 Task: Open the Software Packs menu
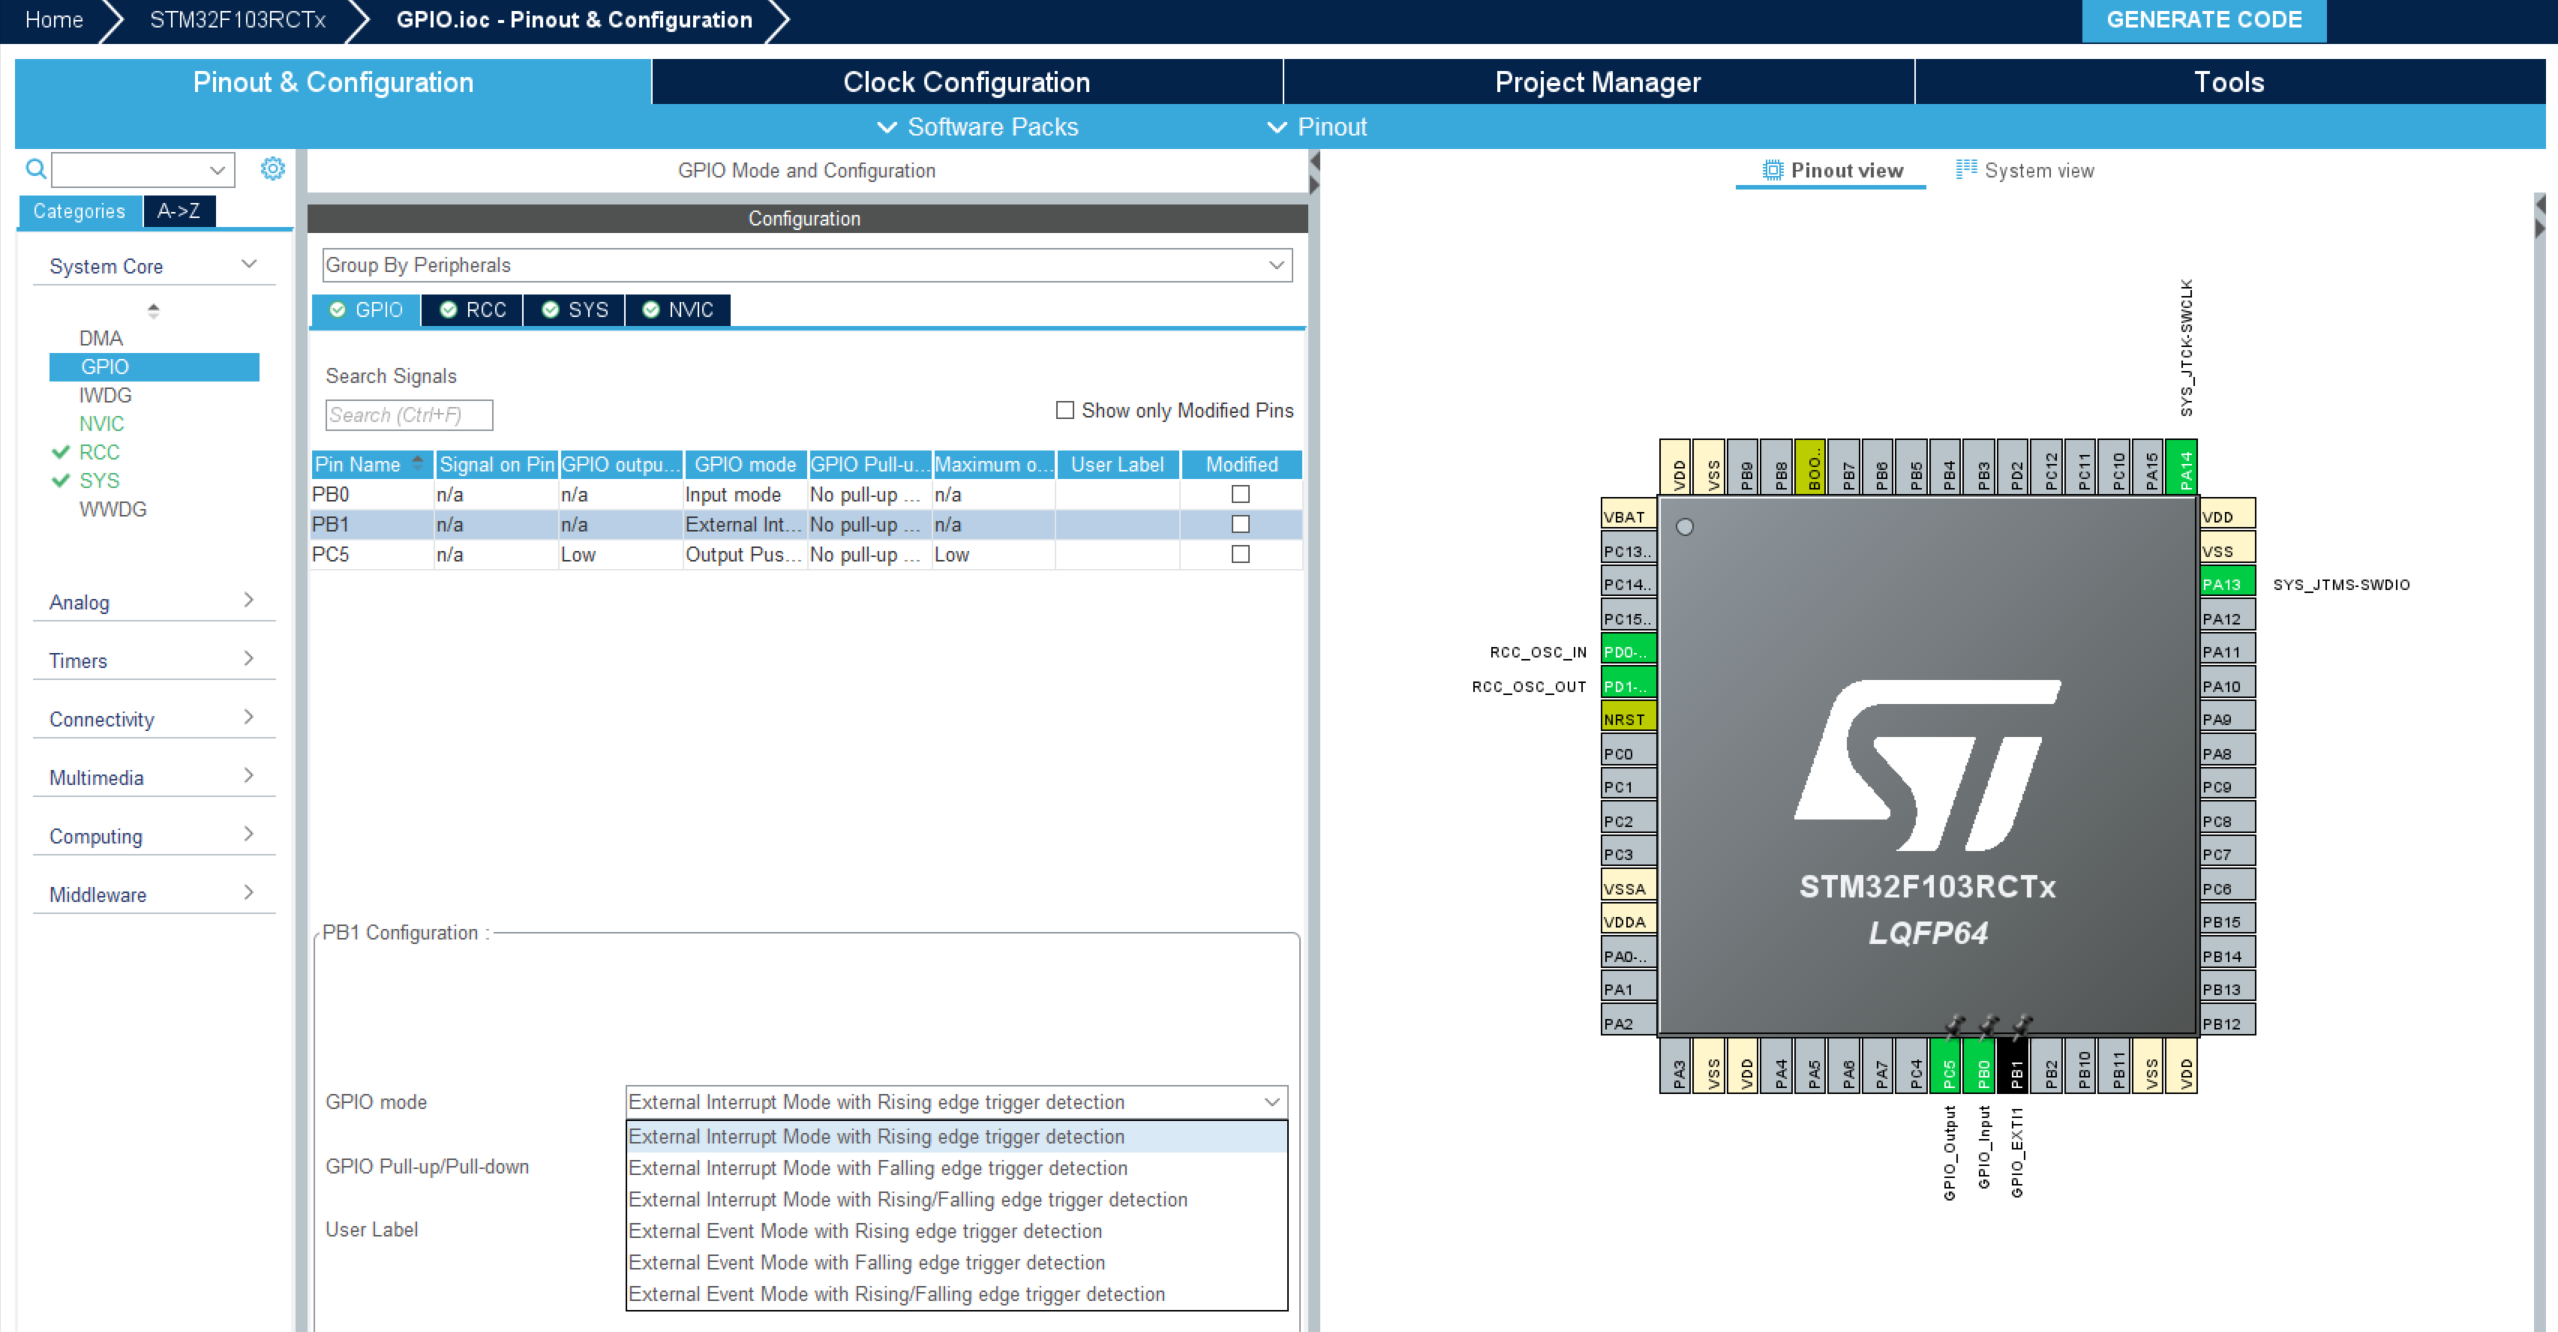click(978, 127)
